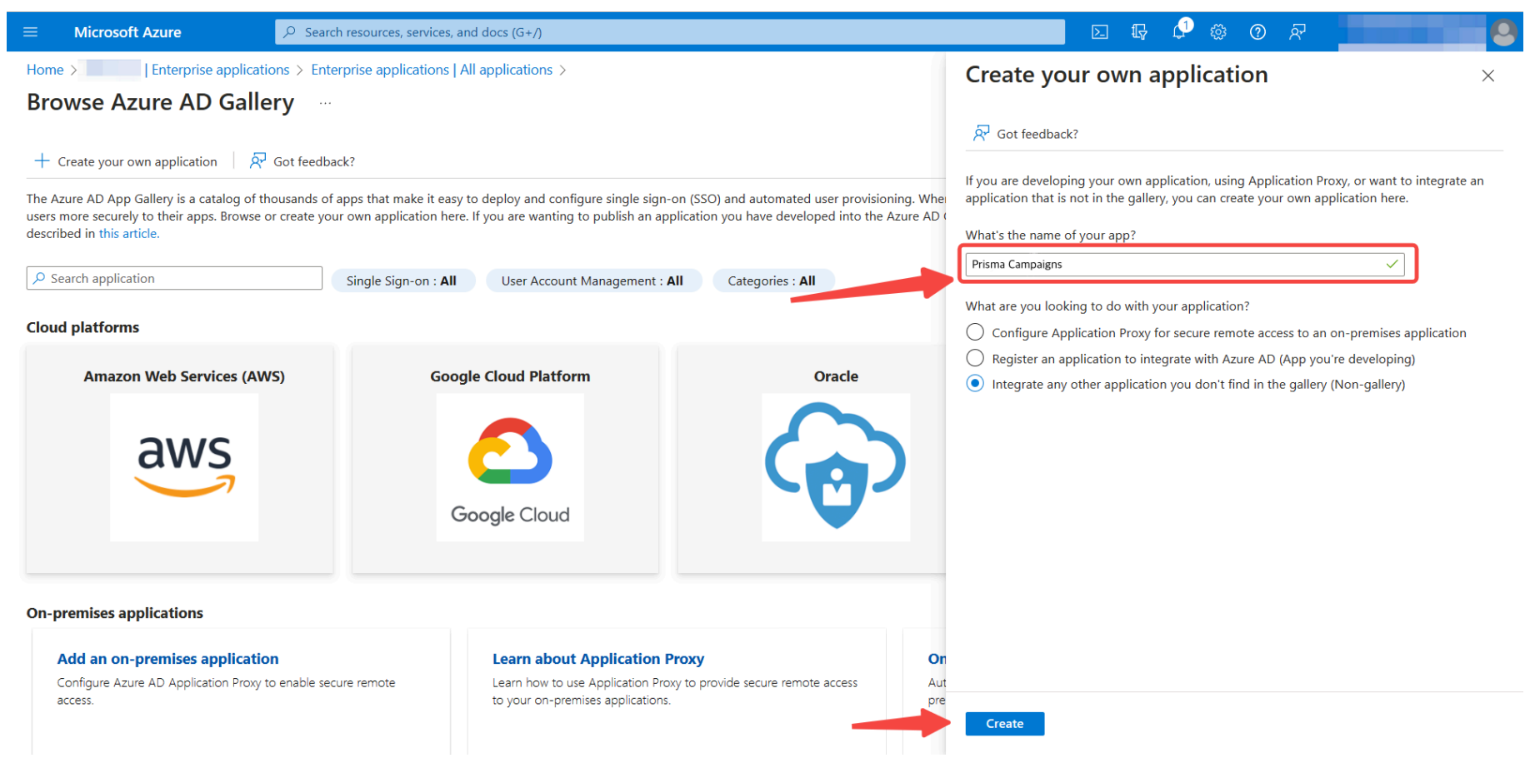Open the Categories : All filter

(x=772, y=281)
